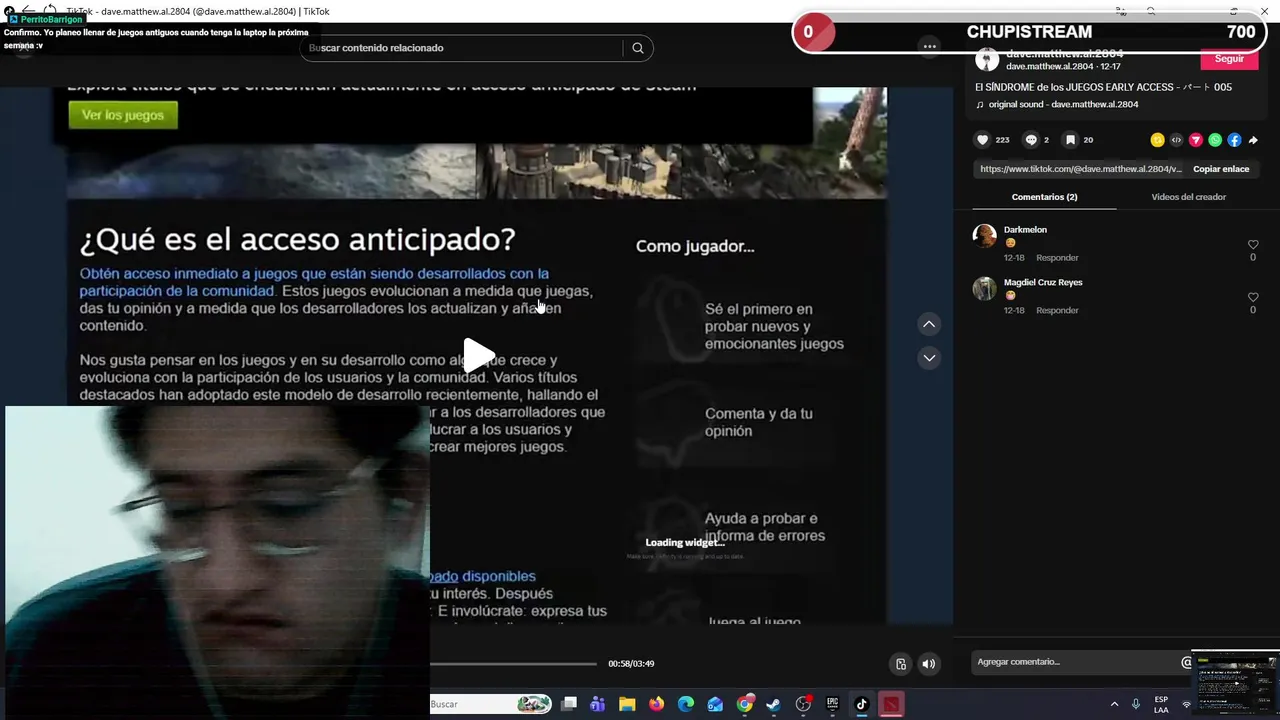Image resolution: width=1280 pixels, height=720 pixels.
Task: Like Darkmelon's comment
Action: (x=1253, y=245)
